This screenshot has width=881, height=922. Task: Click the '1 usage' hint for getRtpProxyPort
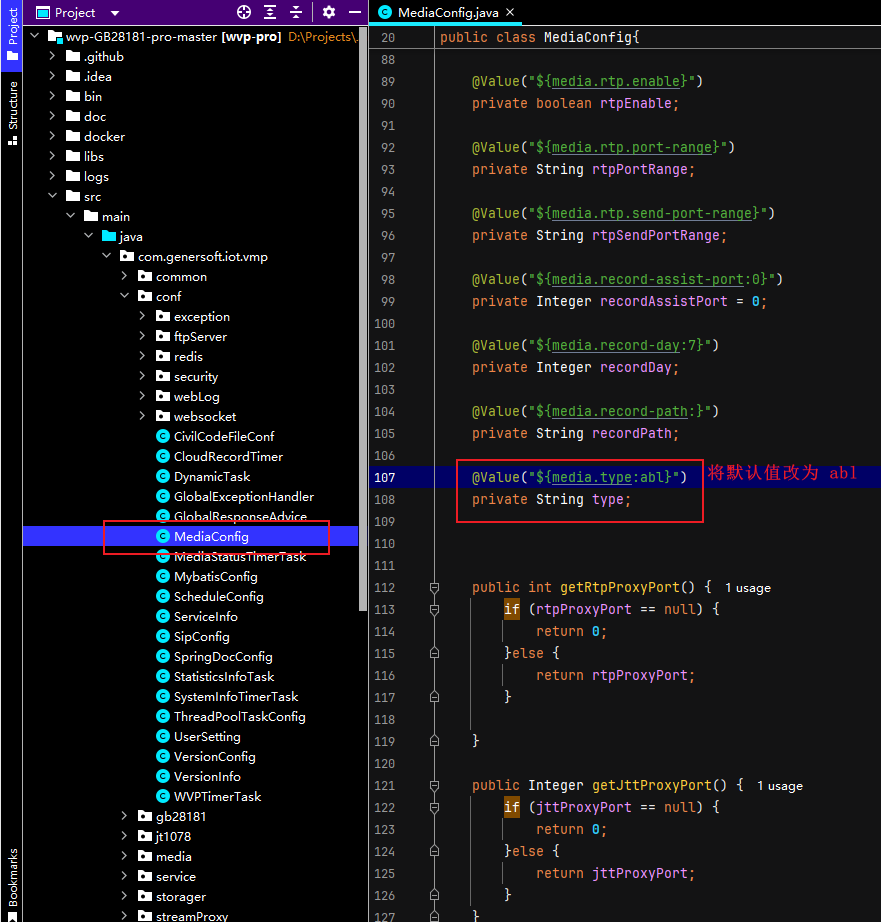pos(747,588)
